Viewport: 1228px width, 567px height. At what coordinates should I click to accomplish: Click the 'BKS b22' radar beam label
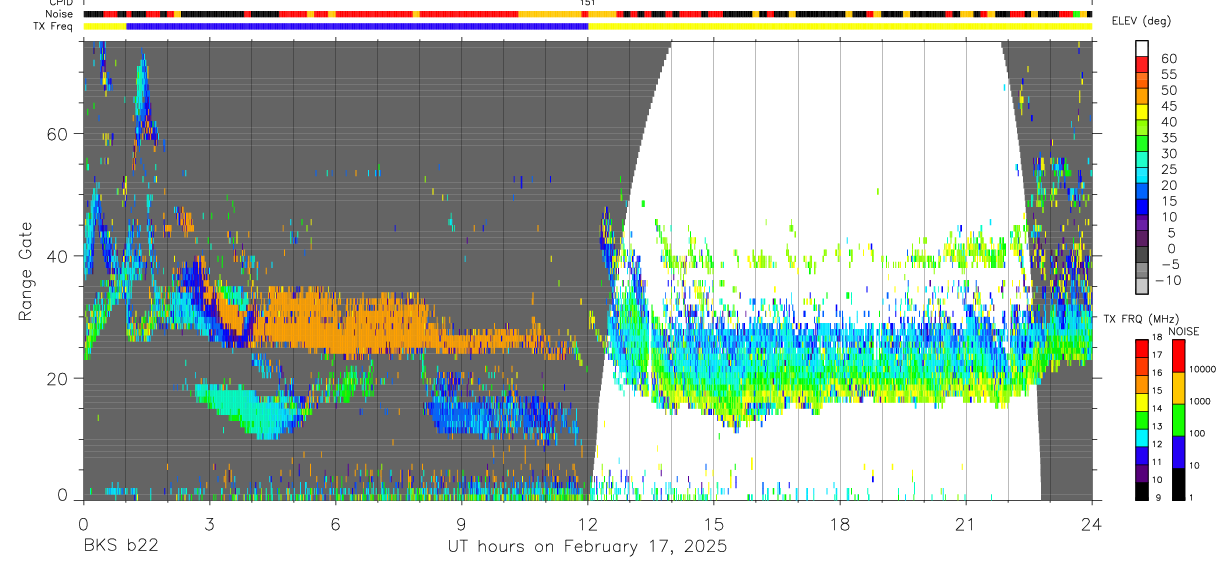point(120,547)
